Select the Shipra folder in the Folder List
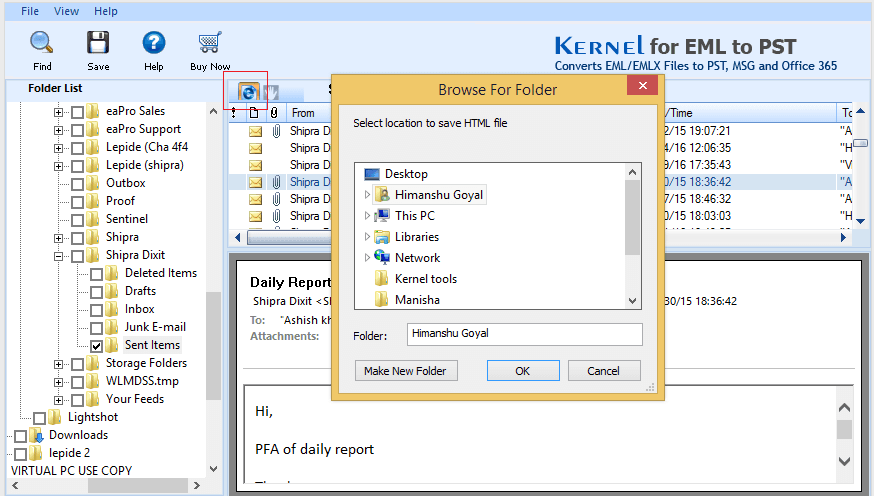 (122, 237)
